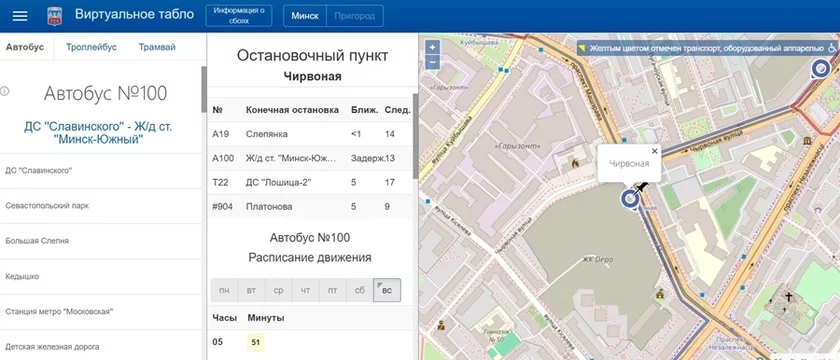Click the Чирвоная stop marker on map

point(630,199)
